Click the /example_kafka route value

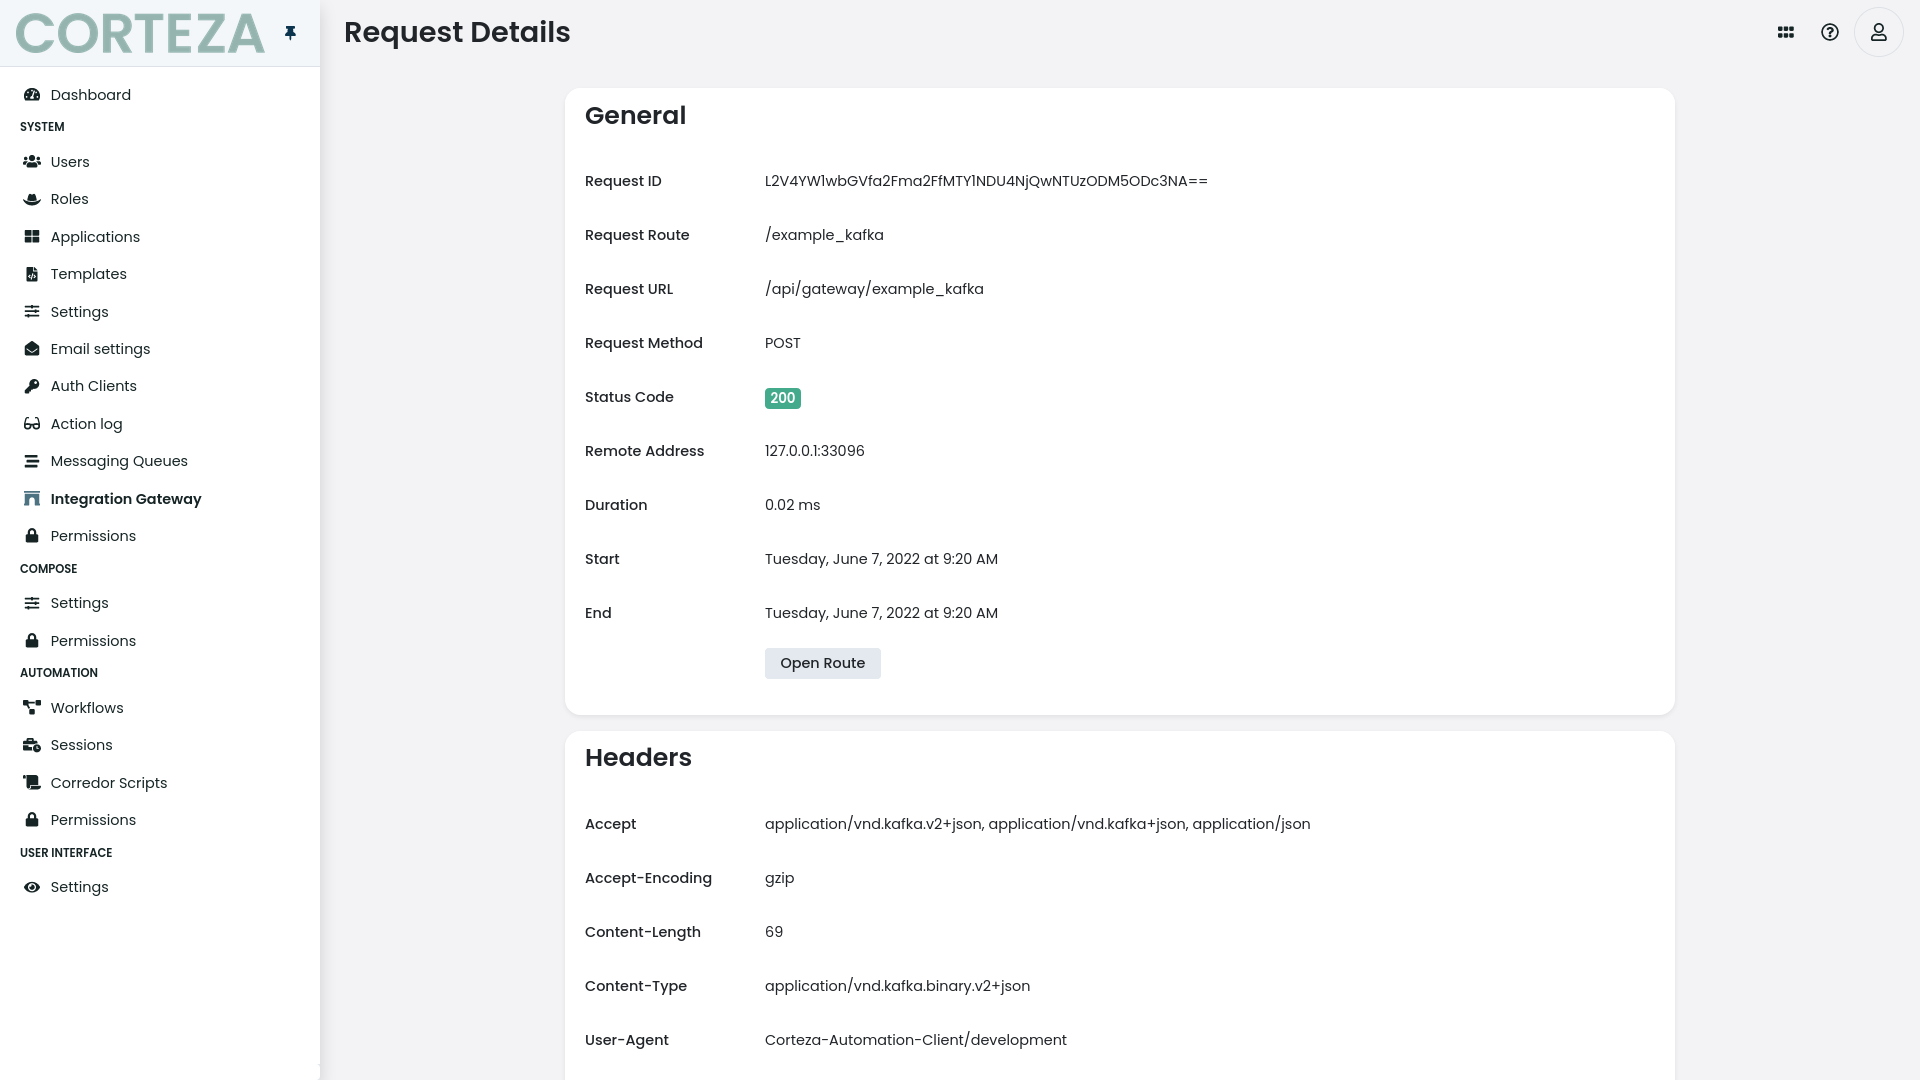tap(824, 235)
